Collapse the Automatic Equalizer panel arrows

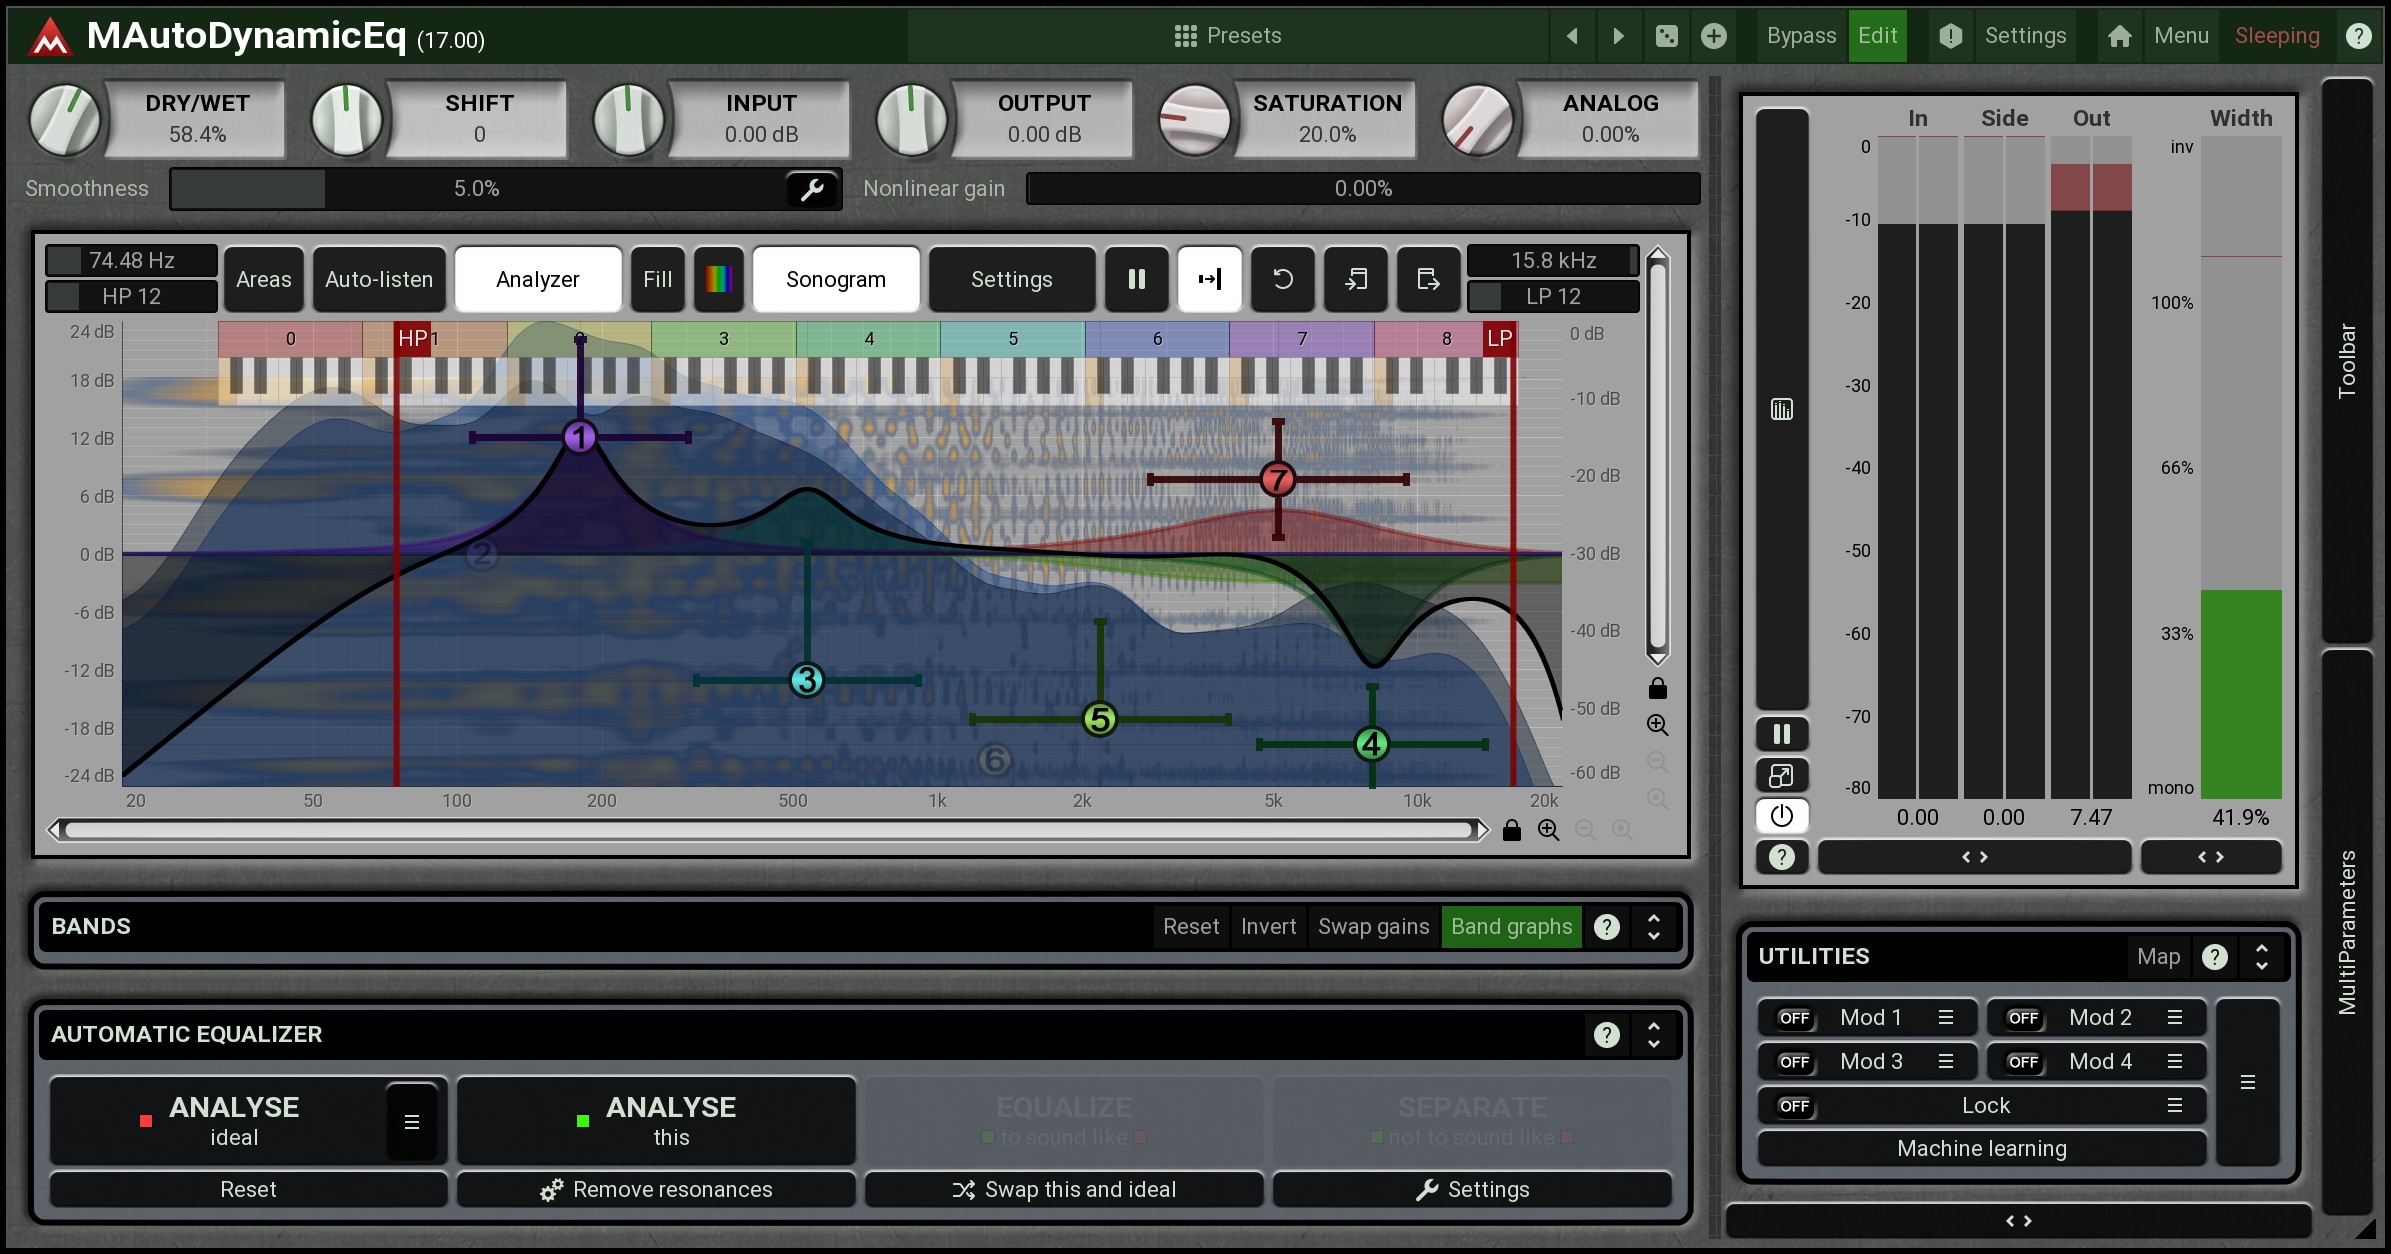click(1654, 1035)
